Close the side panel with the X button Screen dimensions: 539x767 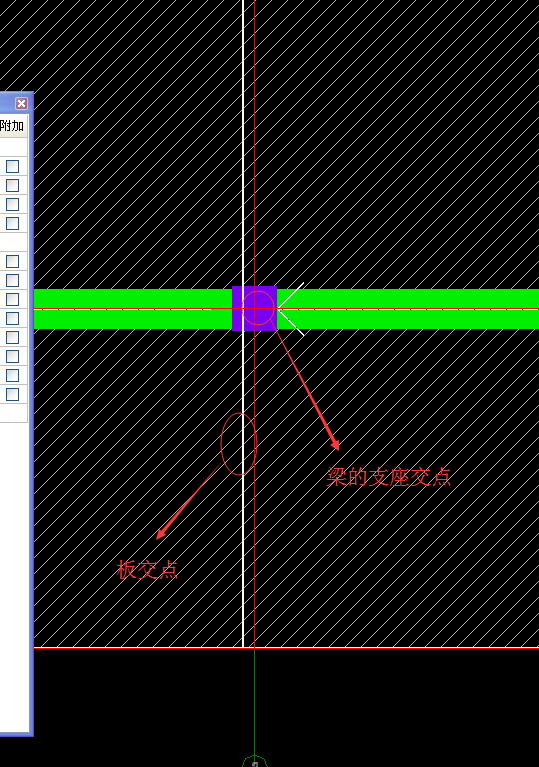point(21,103)
